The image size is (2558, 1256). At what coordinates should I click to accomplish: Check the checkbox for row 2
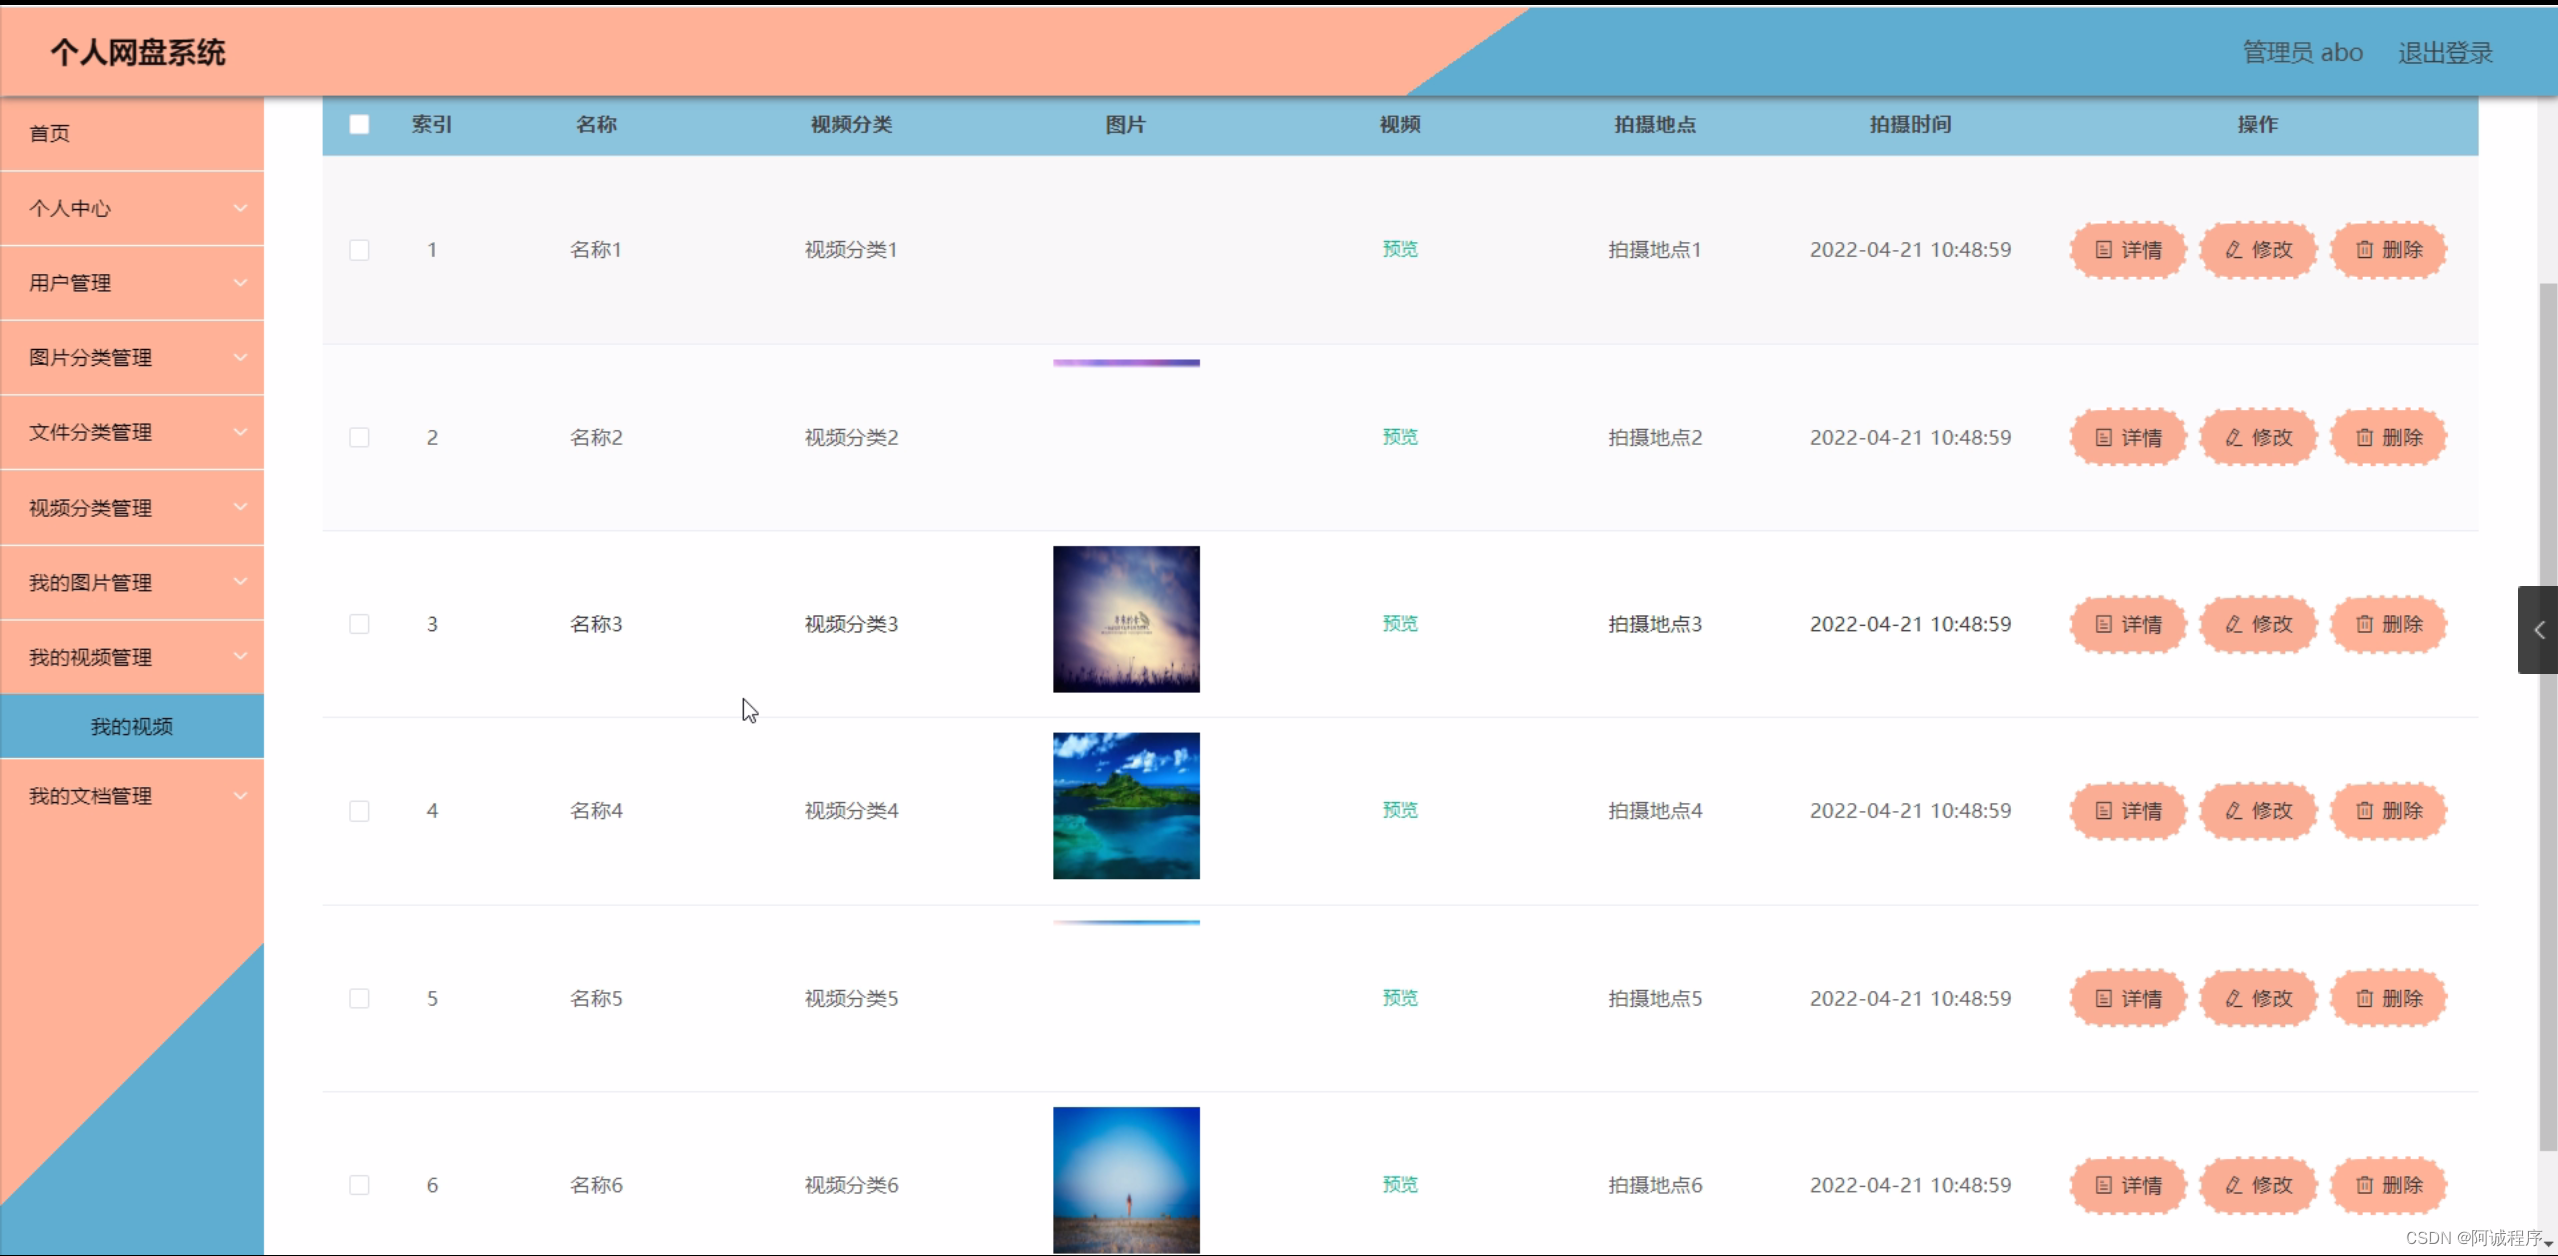coord(359,438)
